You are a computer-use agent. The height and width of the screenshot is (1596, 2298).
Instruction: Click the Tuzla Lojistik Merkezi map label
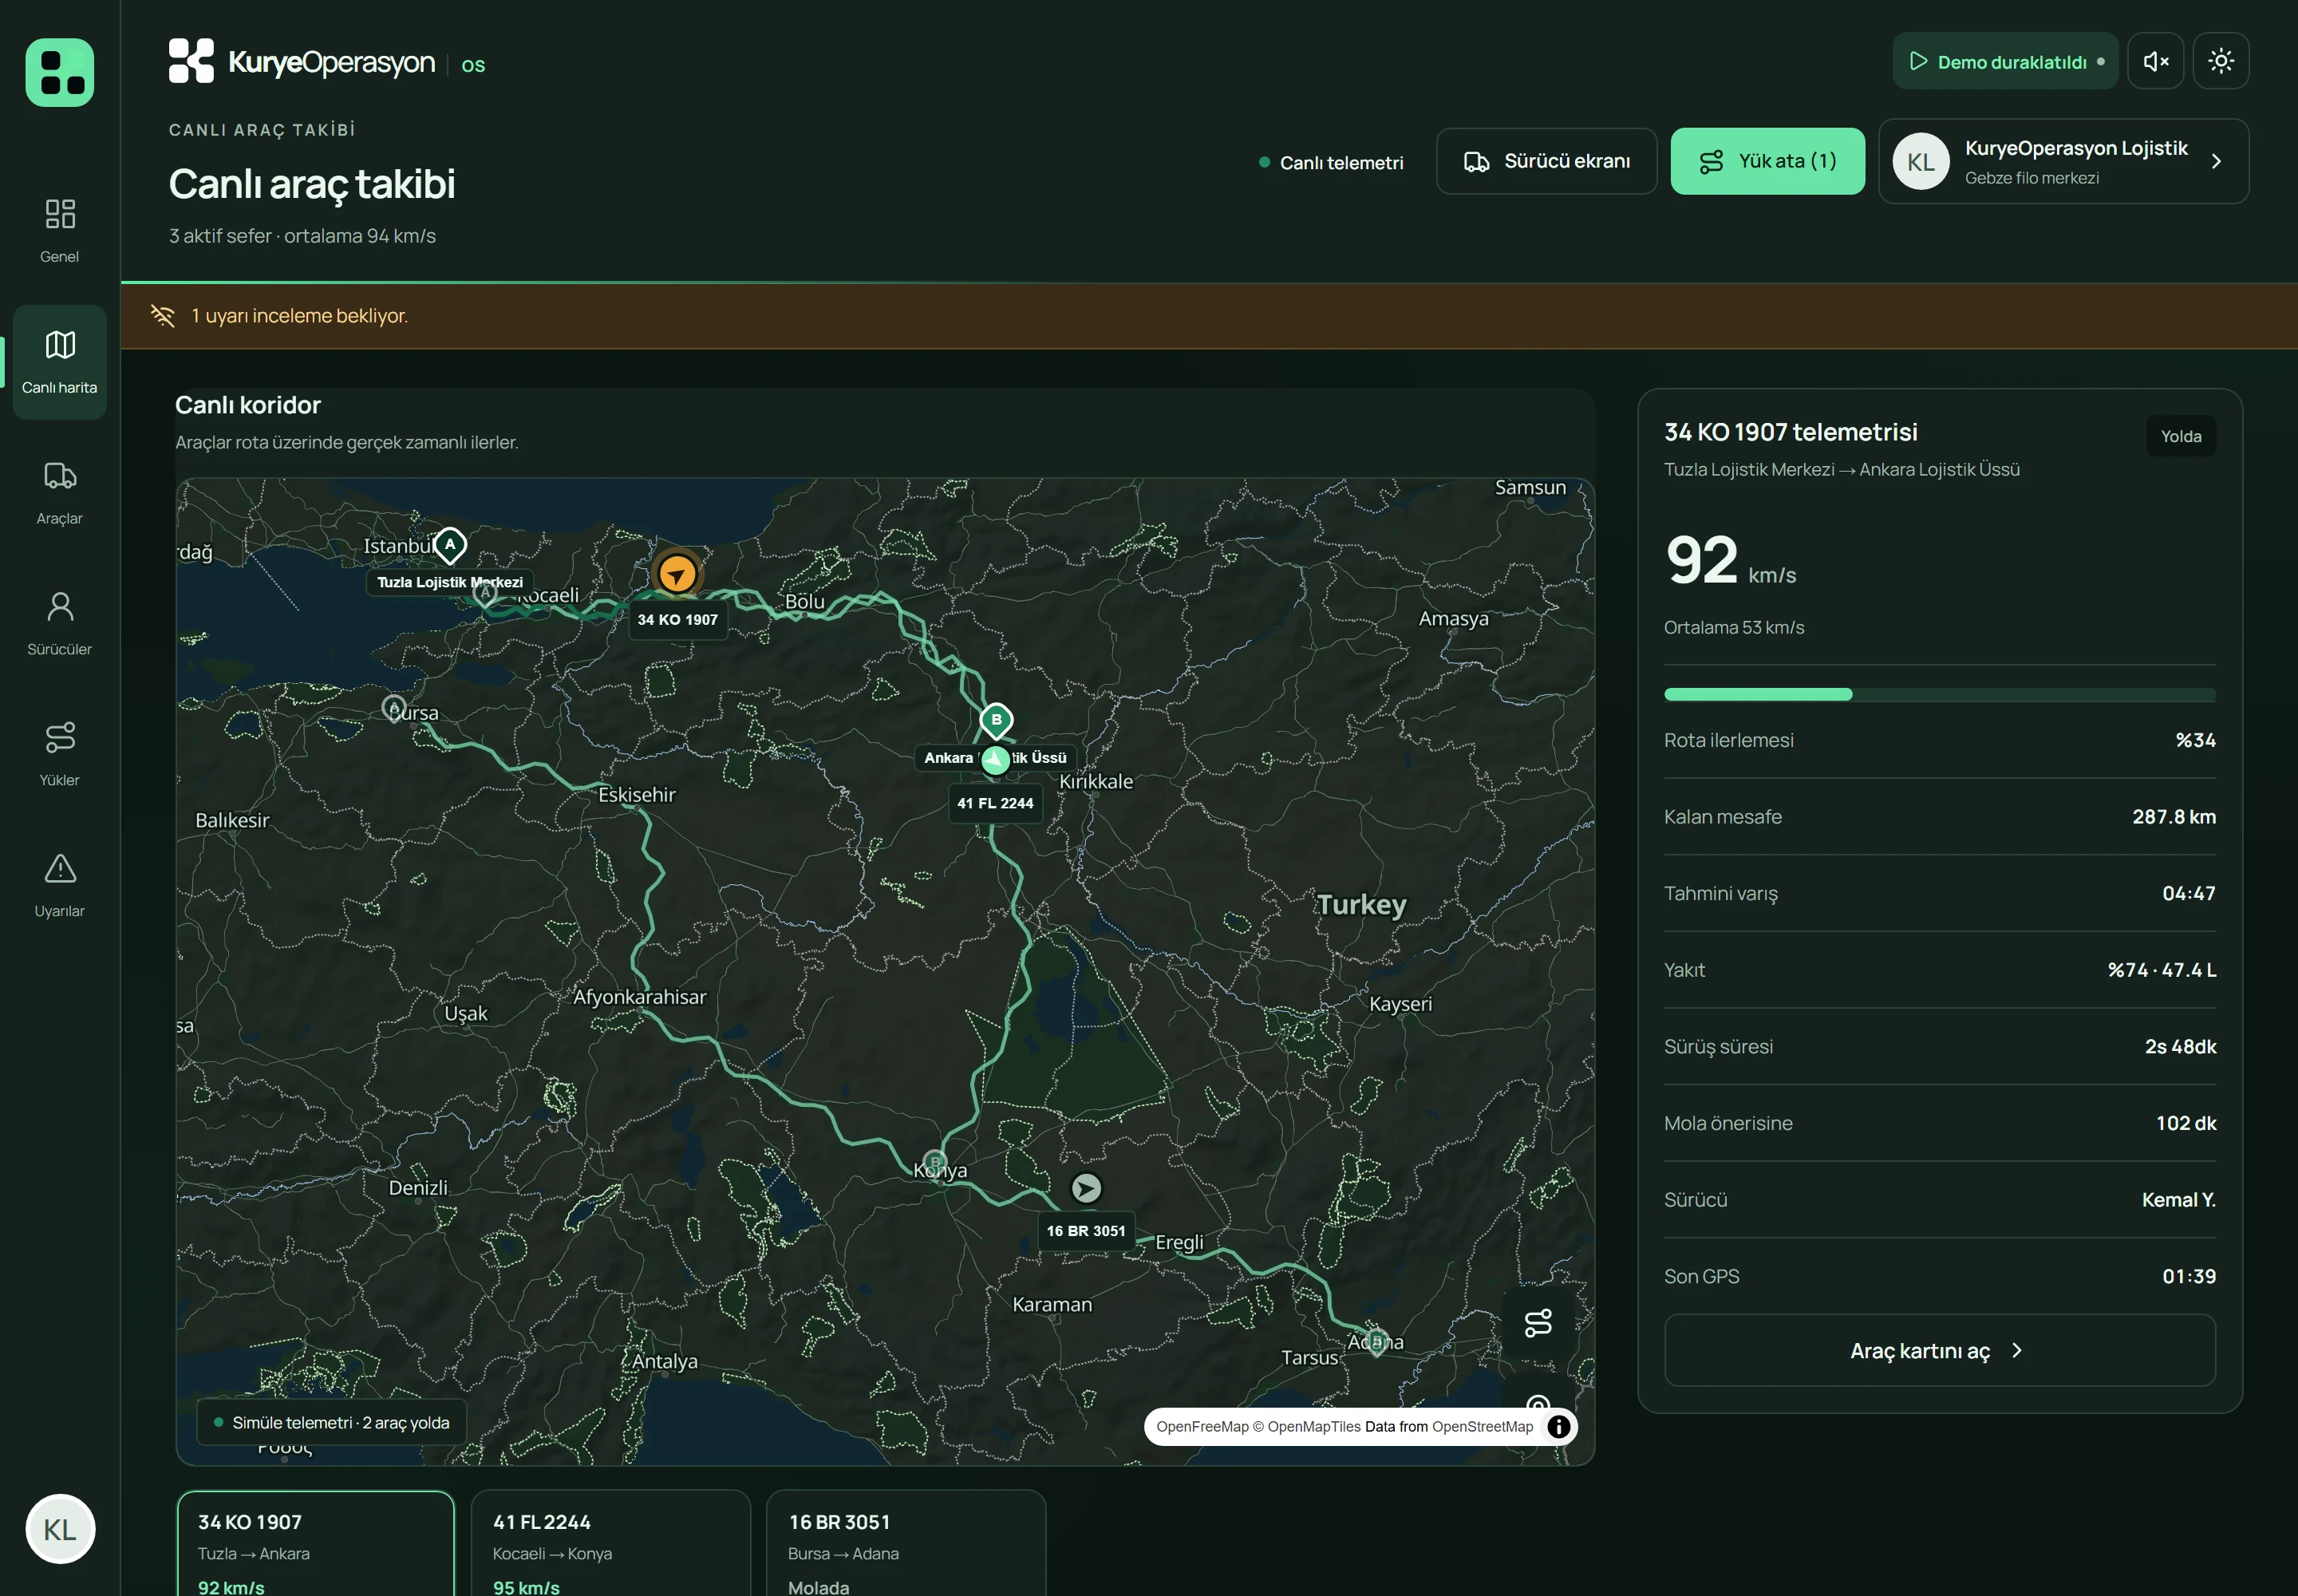(x=450, y=582)
